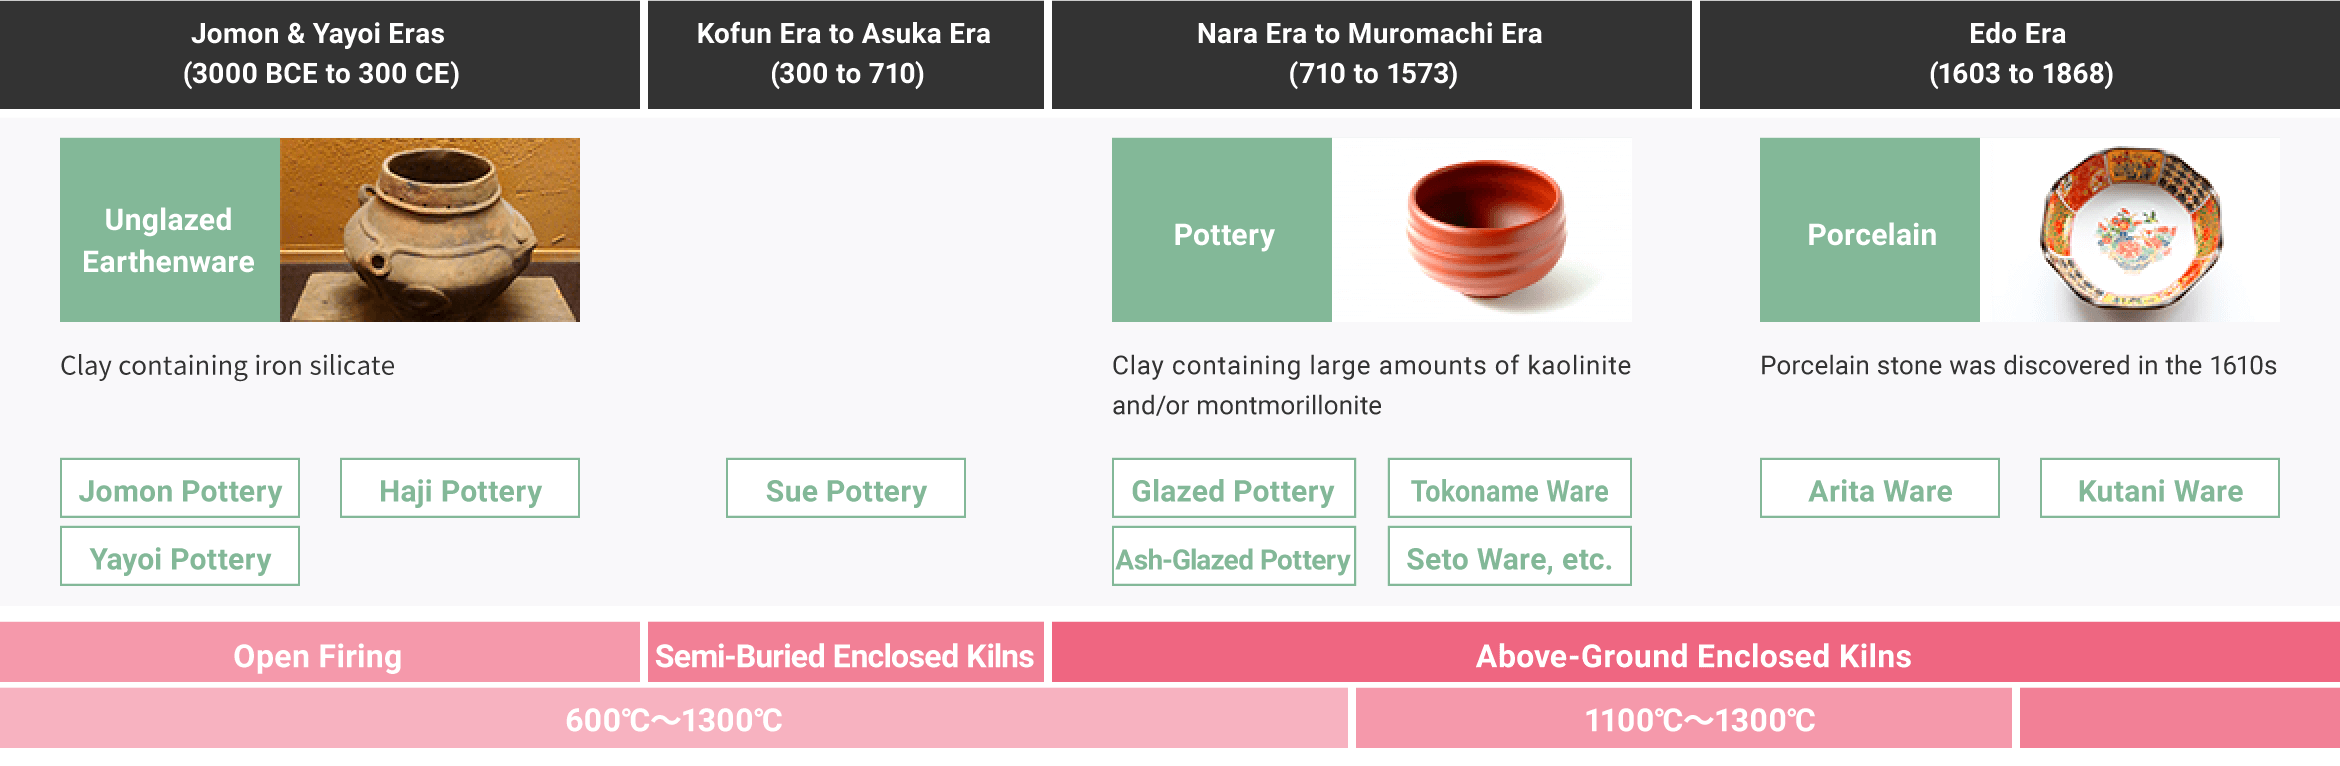Select the Nara Era to Muromachi Era header
2340x766 pixels.
coord(1372,54)
